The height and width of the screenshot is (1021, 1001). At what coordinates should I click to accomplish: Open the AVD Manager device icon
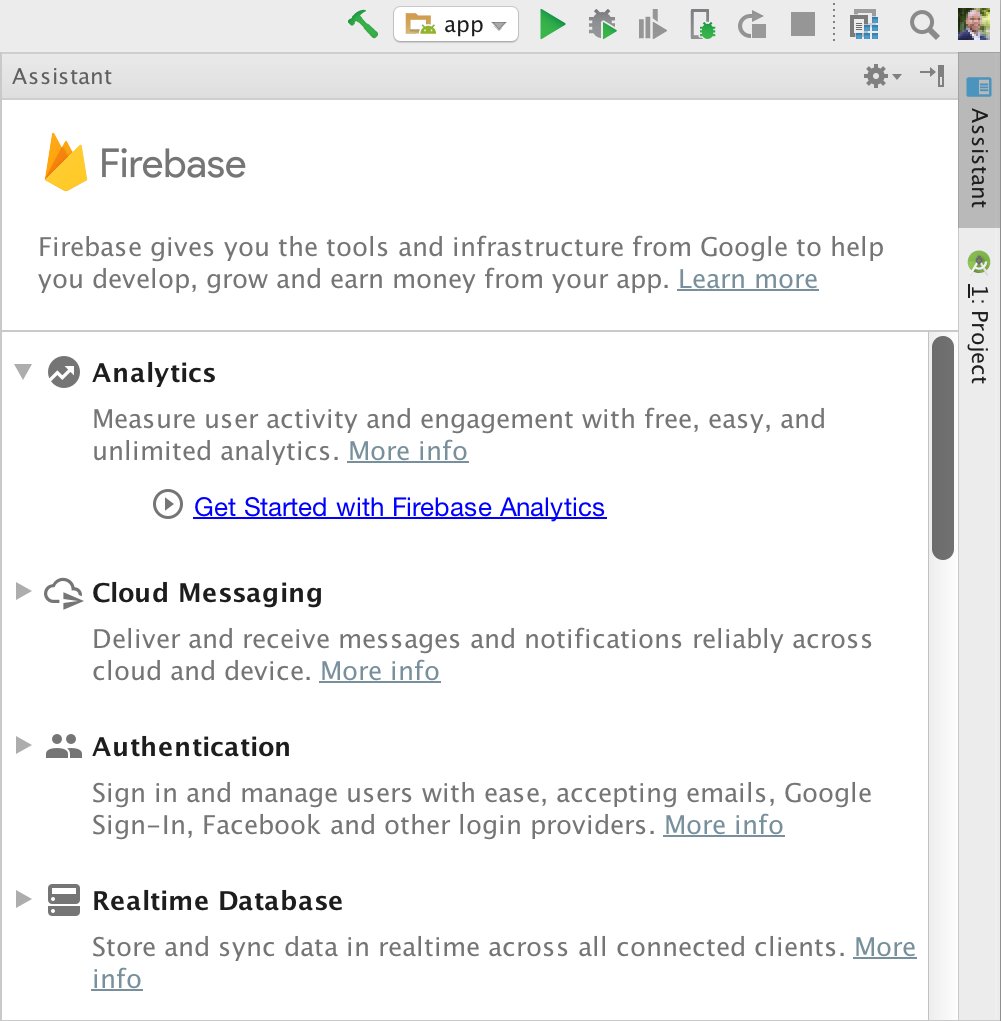click(x=863, y=24)
